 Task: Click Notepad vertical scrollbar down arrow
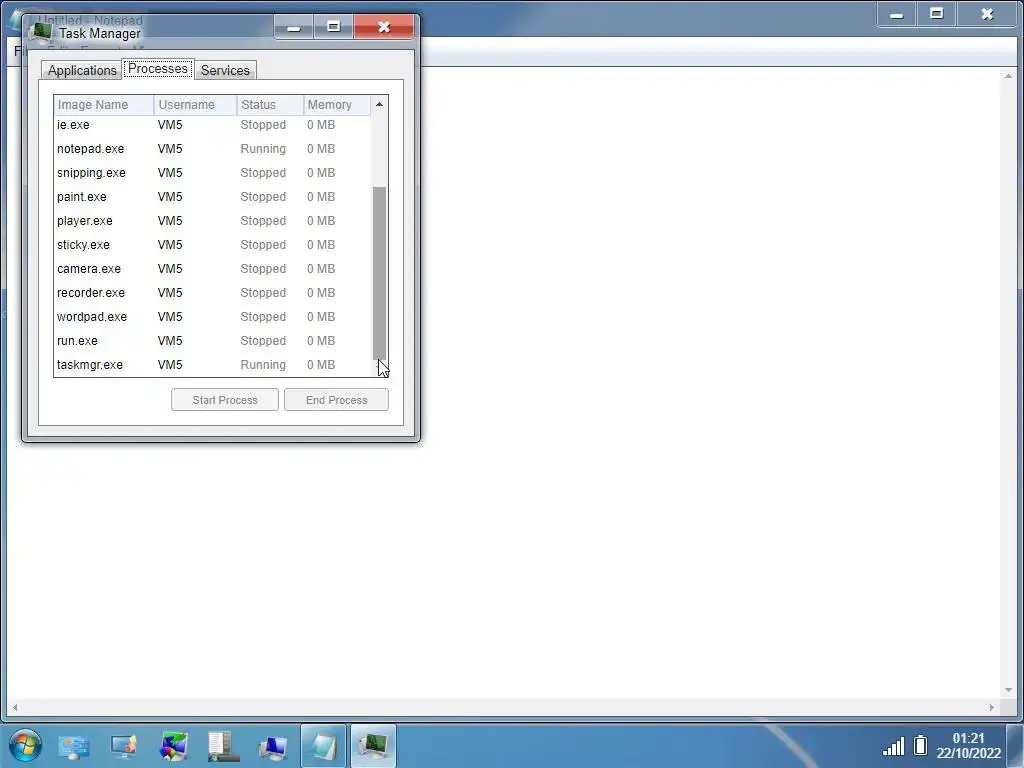(x=1008, y=690)
